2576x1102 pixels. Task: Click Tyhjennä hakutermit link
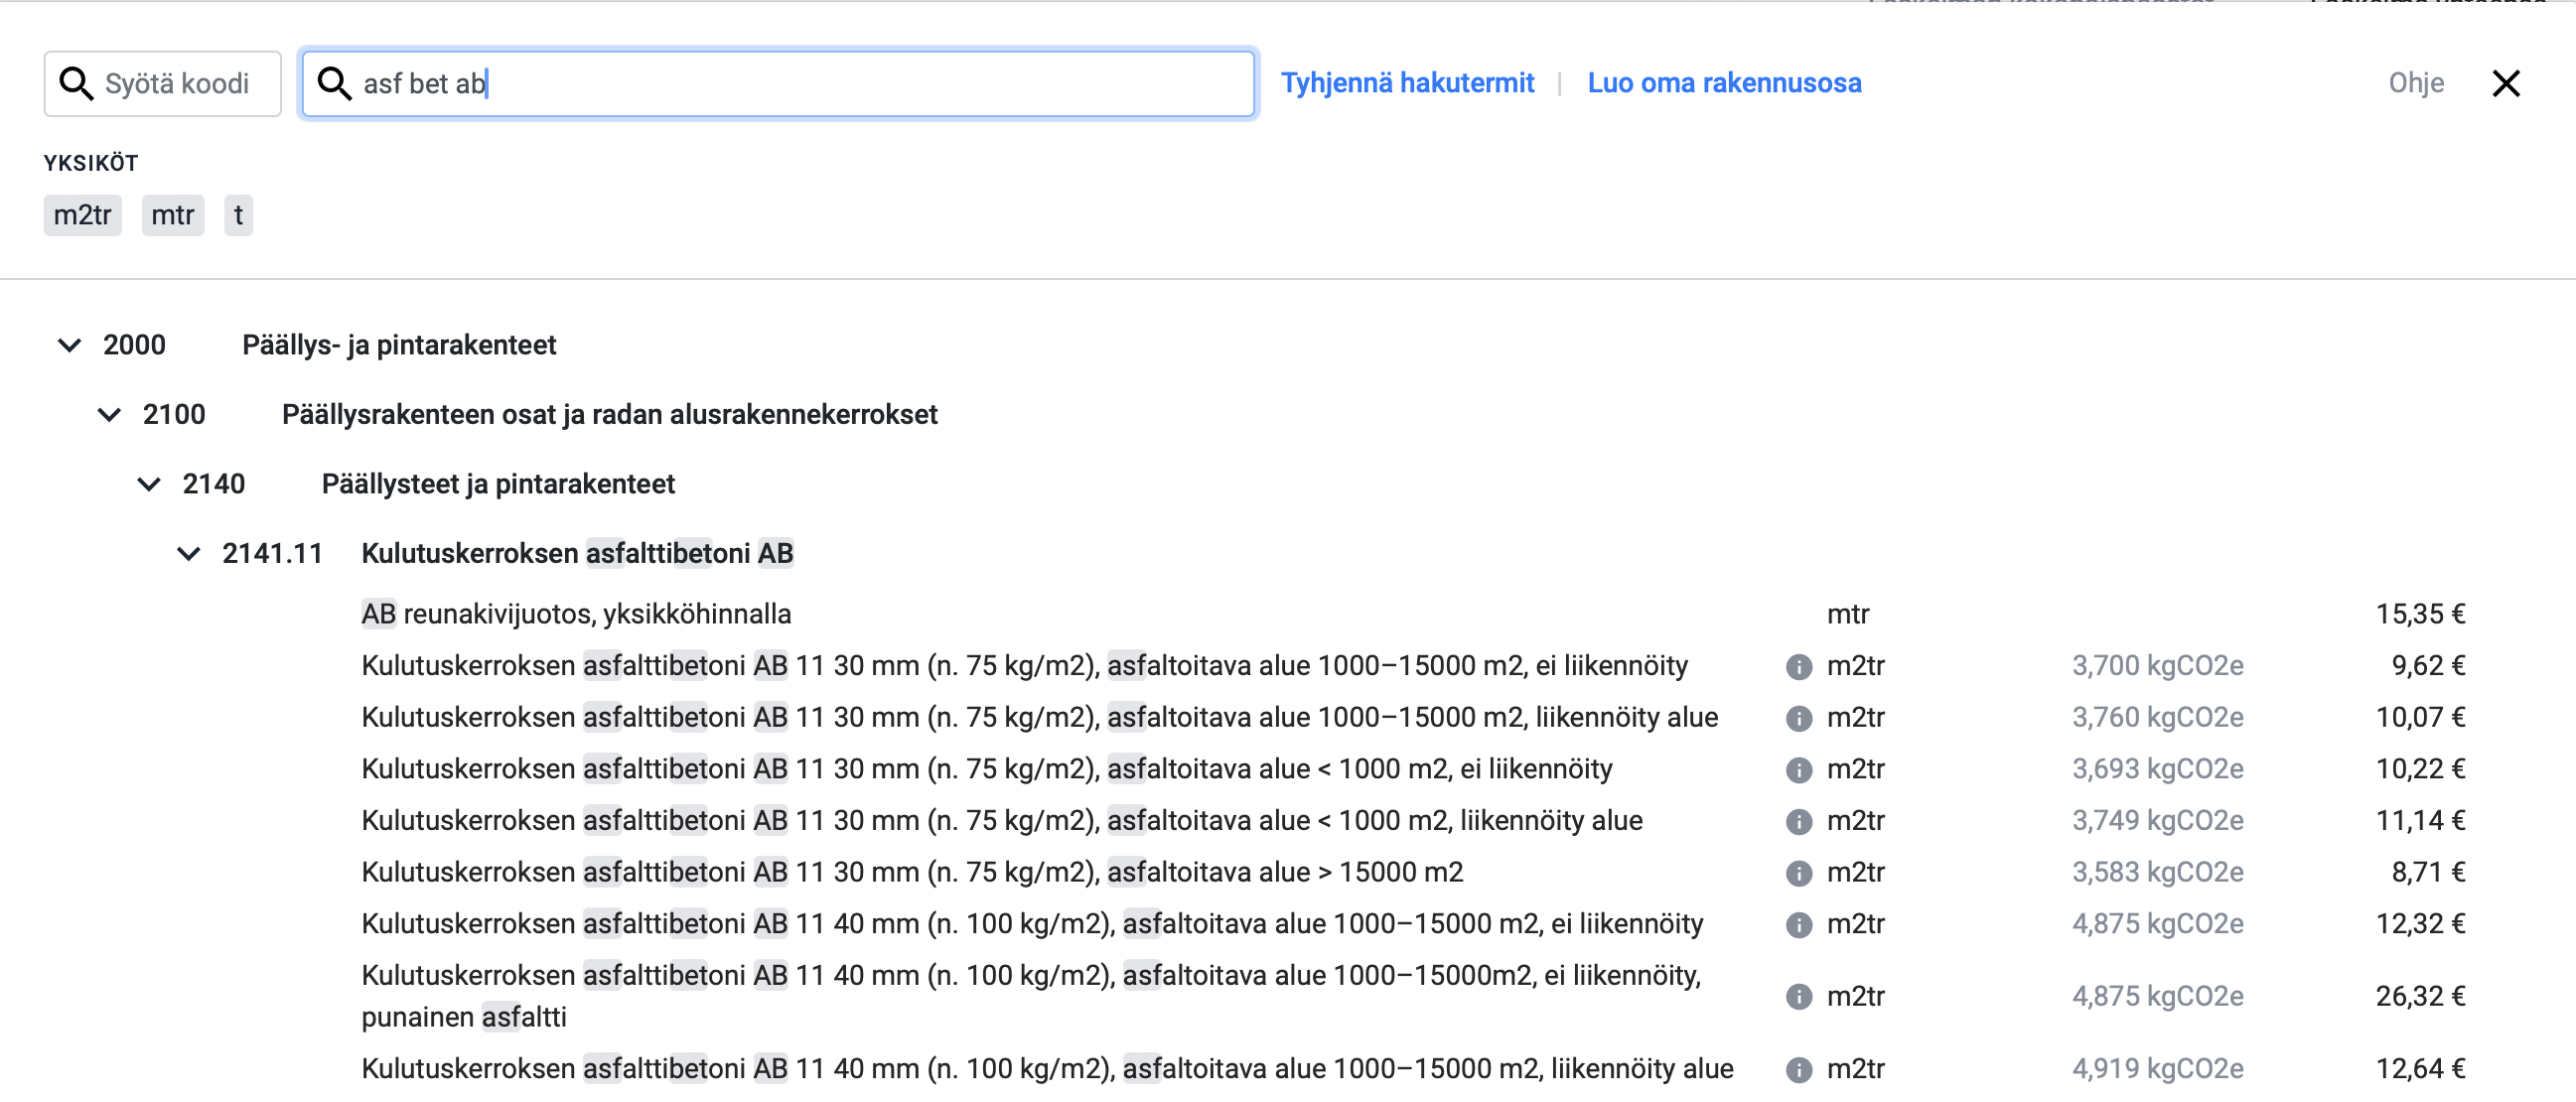coord(1407,83)
